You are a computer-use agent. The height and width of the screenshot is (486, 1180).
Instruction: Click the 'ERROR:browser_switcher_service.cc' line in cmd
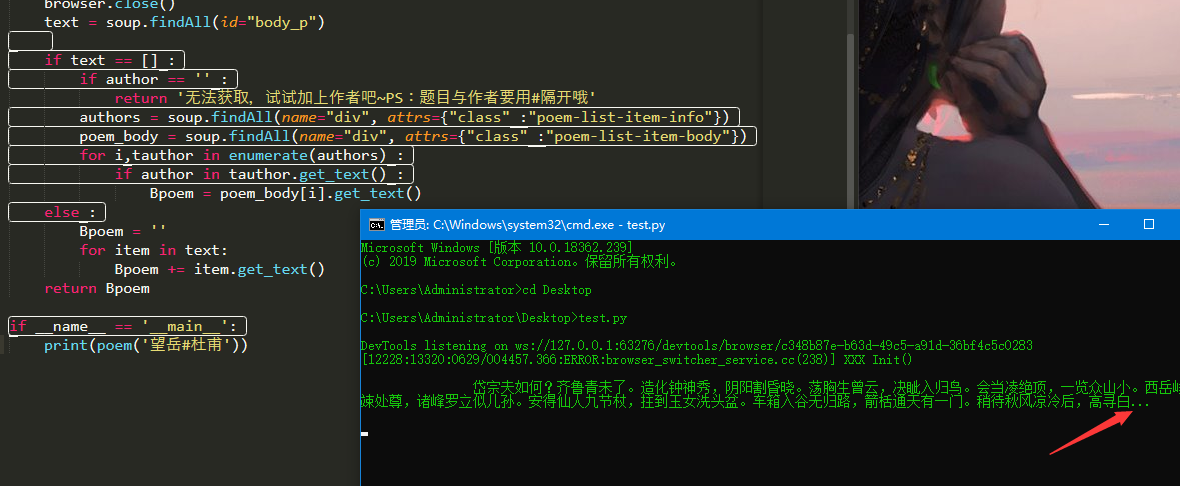[637, 360]
